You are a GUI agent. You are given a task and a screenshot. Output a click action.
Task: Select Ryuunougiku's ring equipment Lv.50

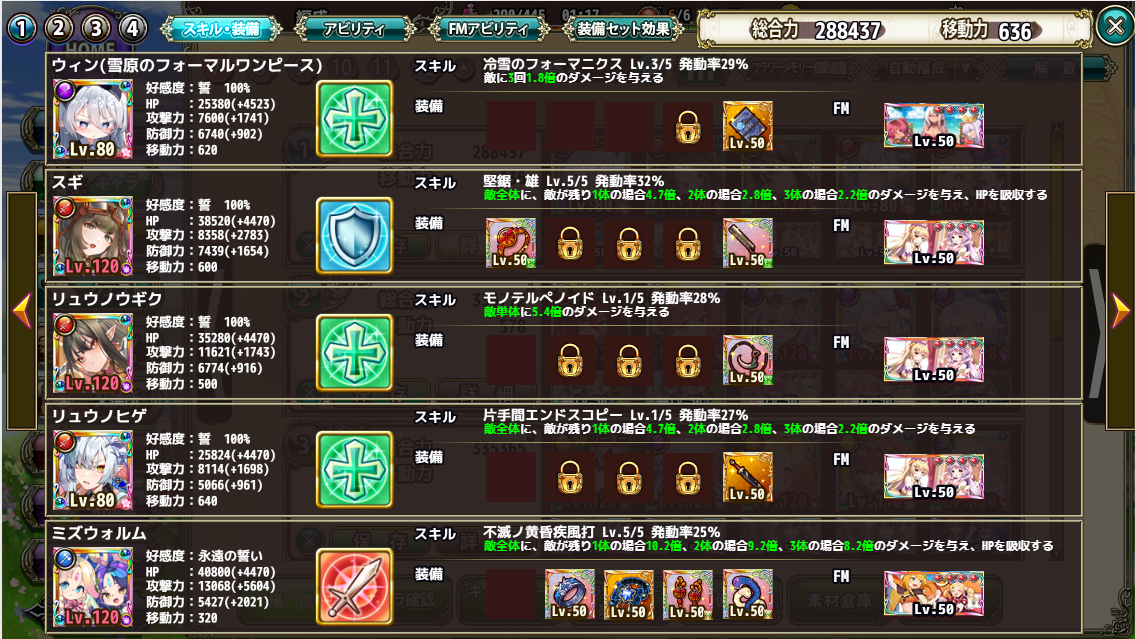coord(748,360)
